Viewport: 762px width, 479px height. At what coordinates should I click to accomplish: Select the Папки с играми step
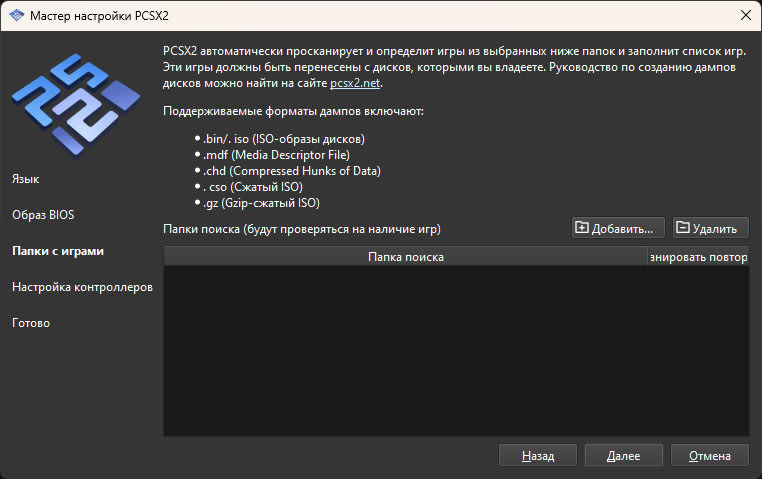(x=58, y=251)
